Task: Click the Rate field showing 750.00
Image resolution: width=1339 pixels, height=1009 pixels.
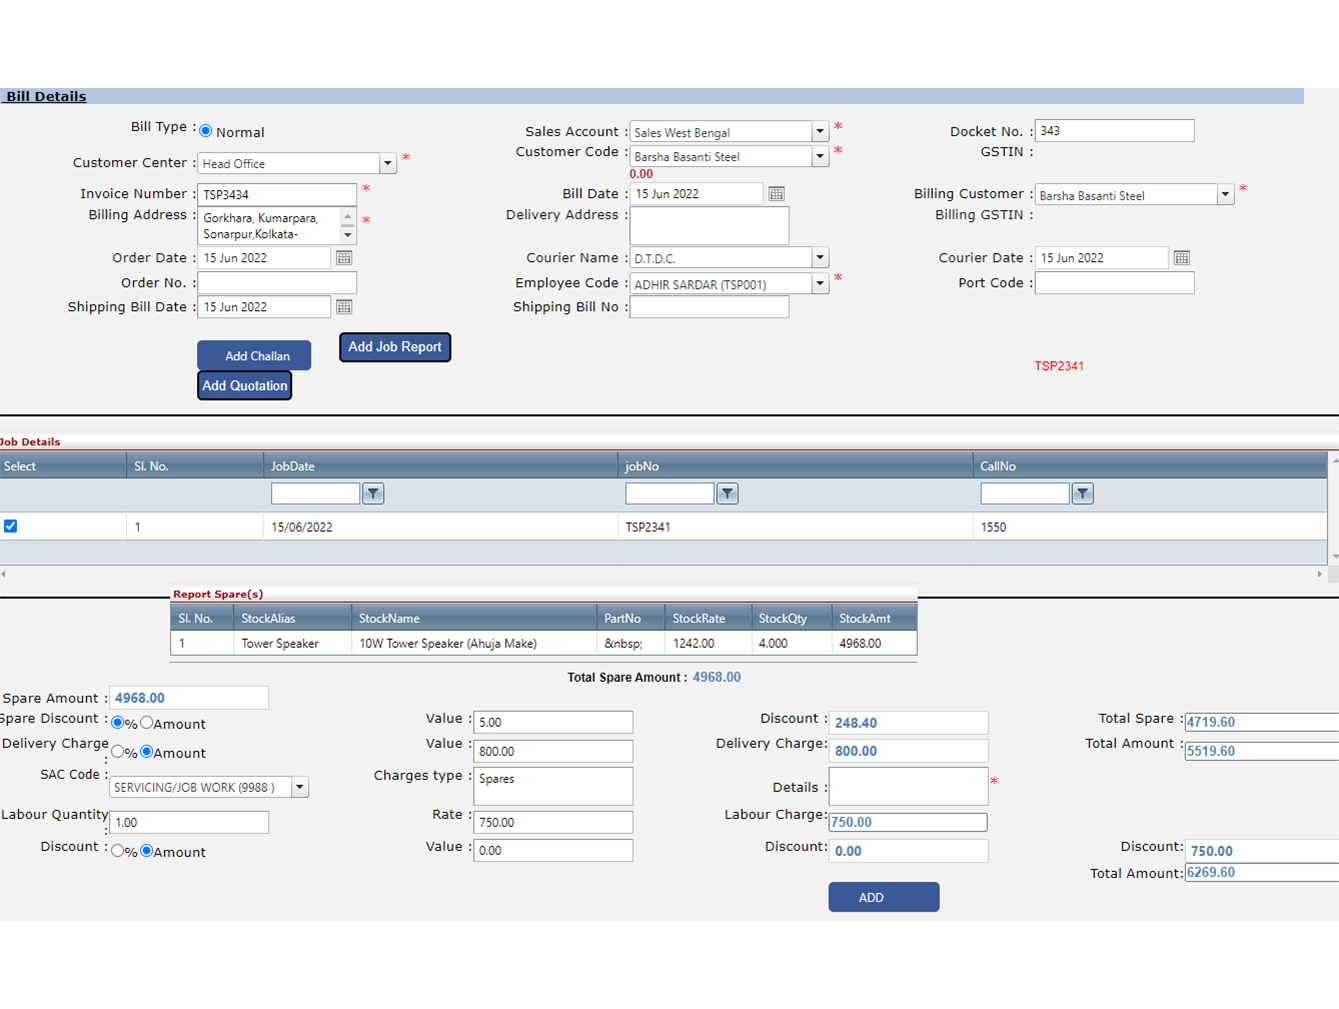Action: (x=553, y=822)
